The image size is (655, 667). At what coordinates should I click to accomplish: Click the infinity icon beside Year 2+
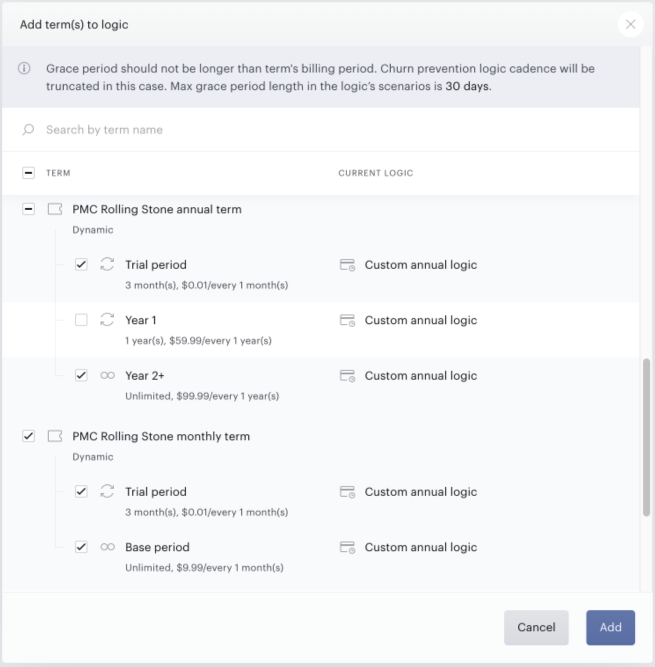tap(107, 375)
